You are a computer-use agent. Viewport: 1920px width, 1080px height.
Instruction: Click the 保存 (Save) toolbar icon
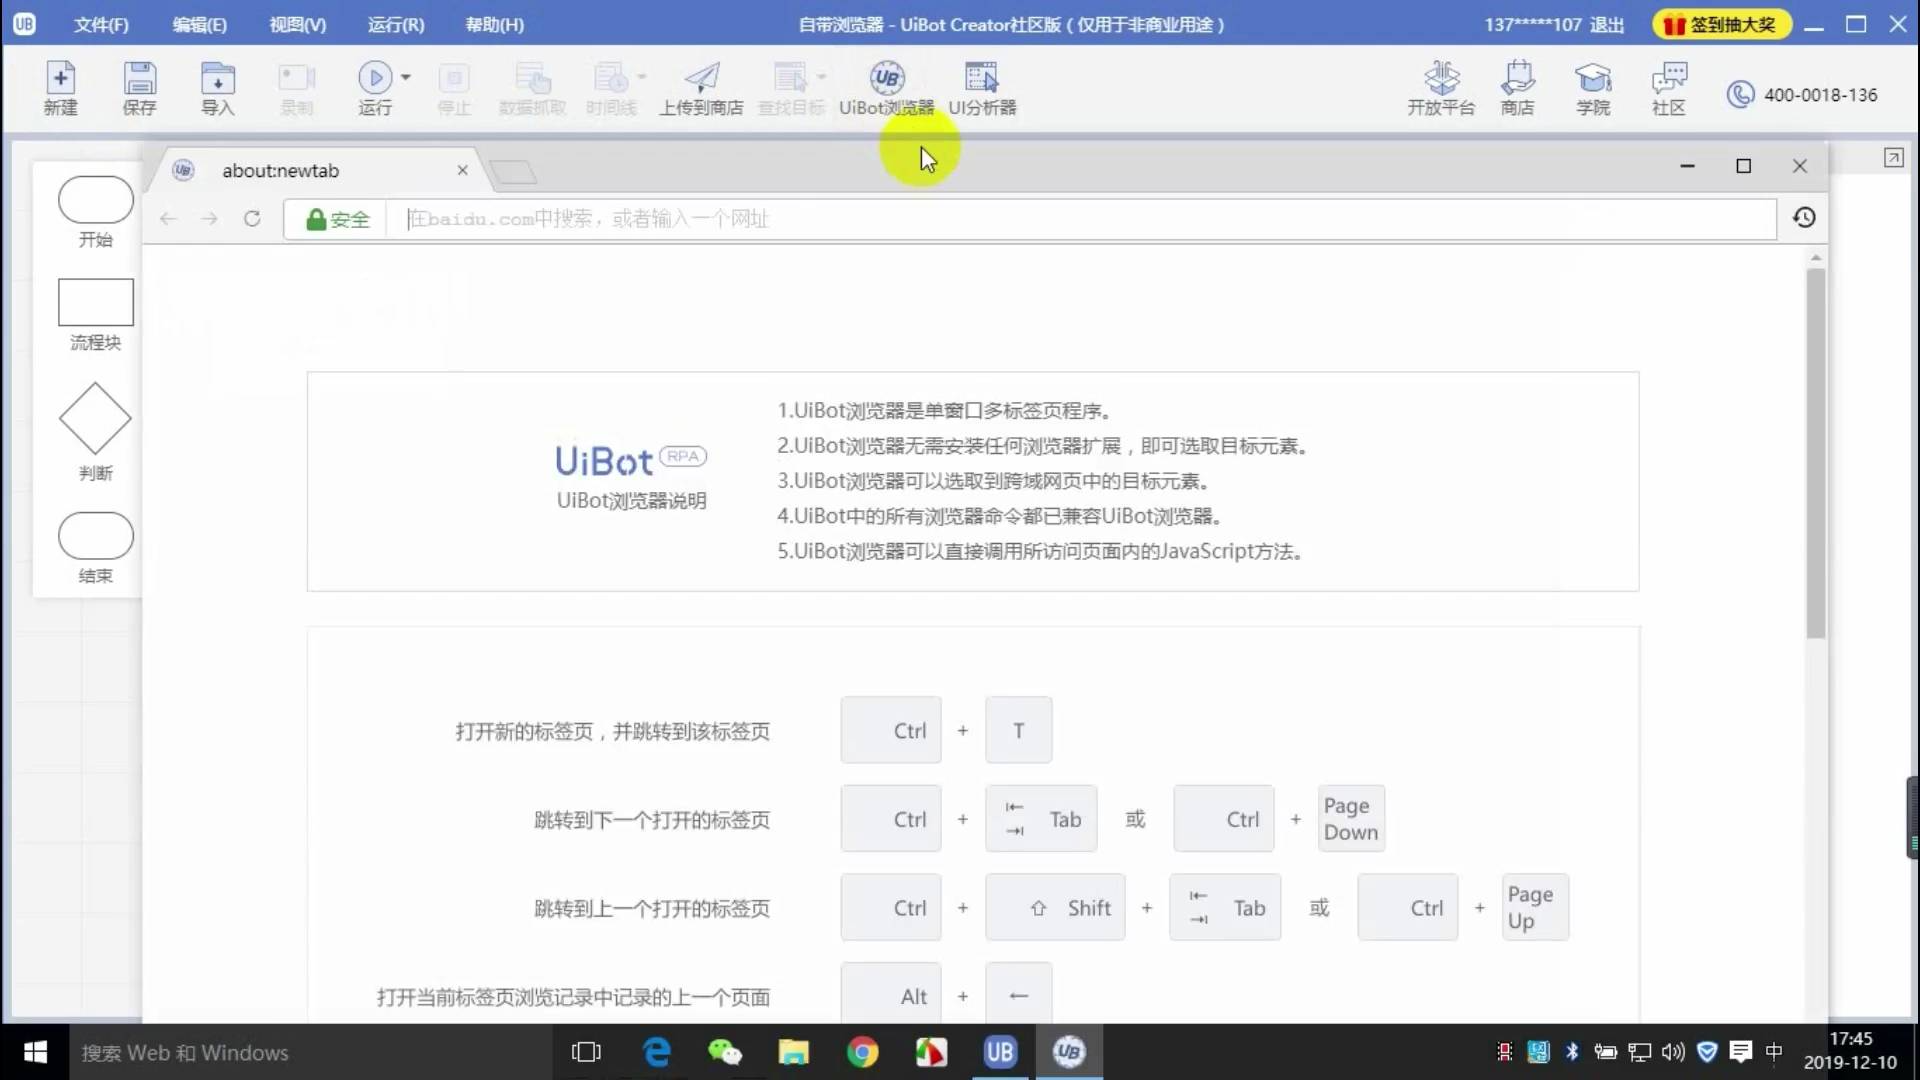tap(139, 88)
